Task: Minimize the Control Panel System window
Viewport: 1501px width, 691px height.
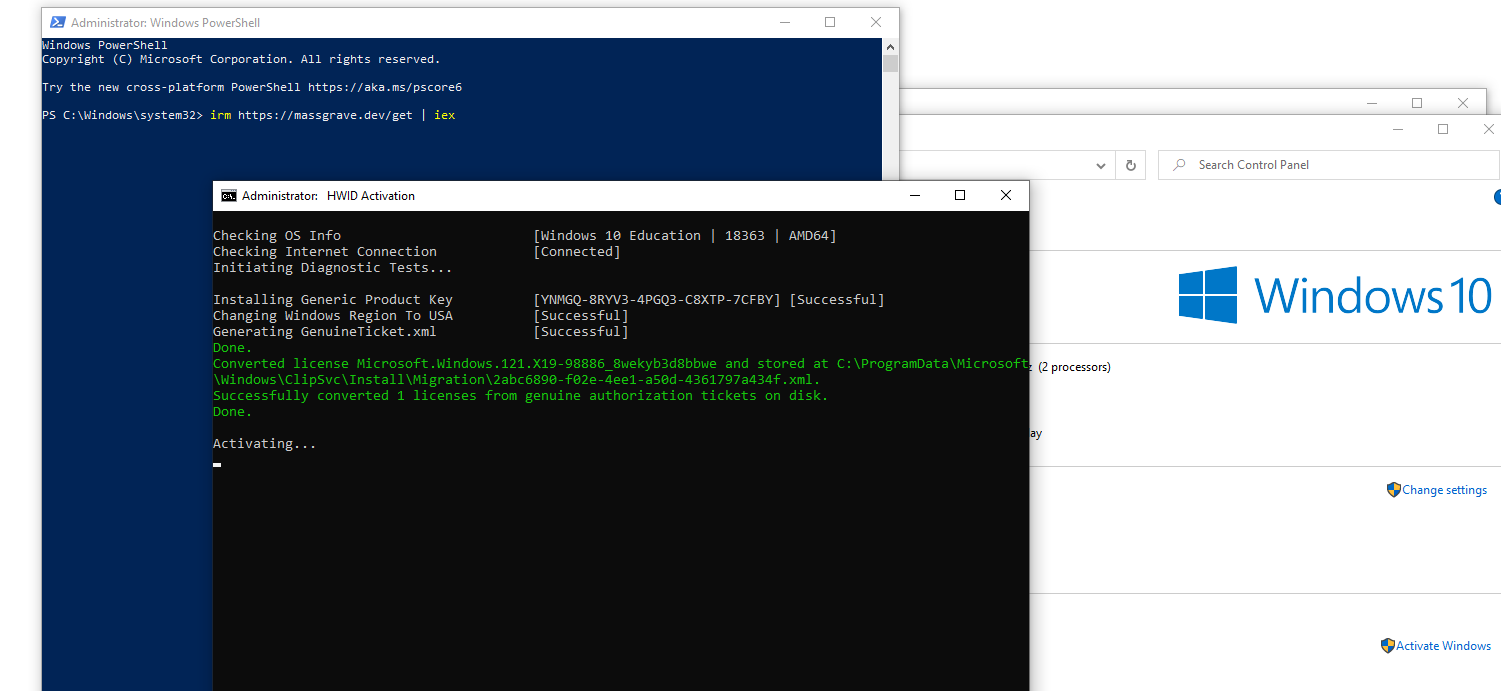Action: 1397,129
